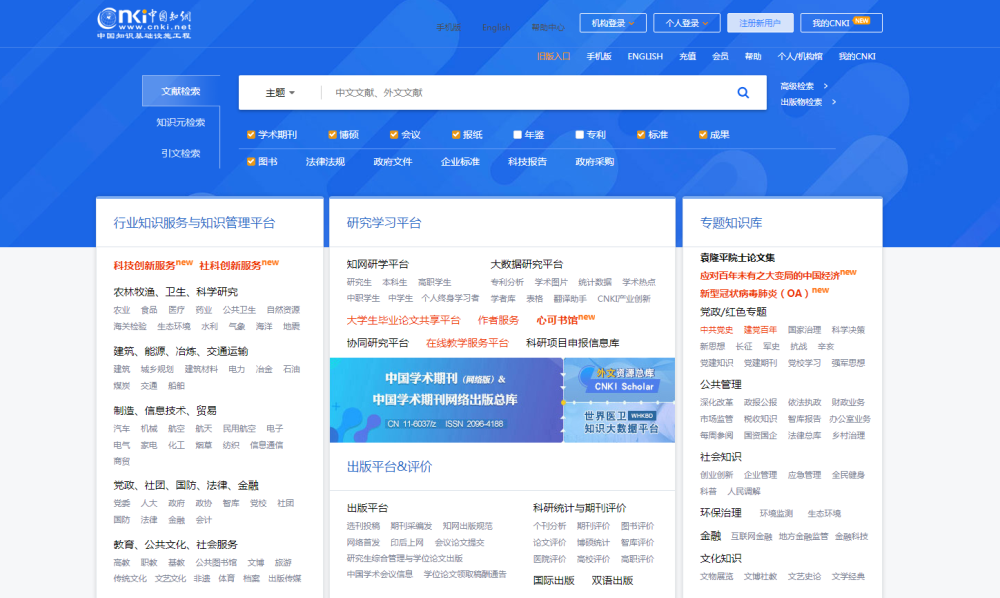This screenshot has height=598, width=1000.
Task: Click the 高级检索 arrow icon
Action: [826, 86]
